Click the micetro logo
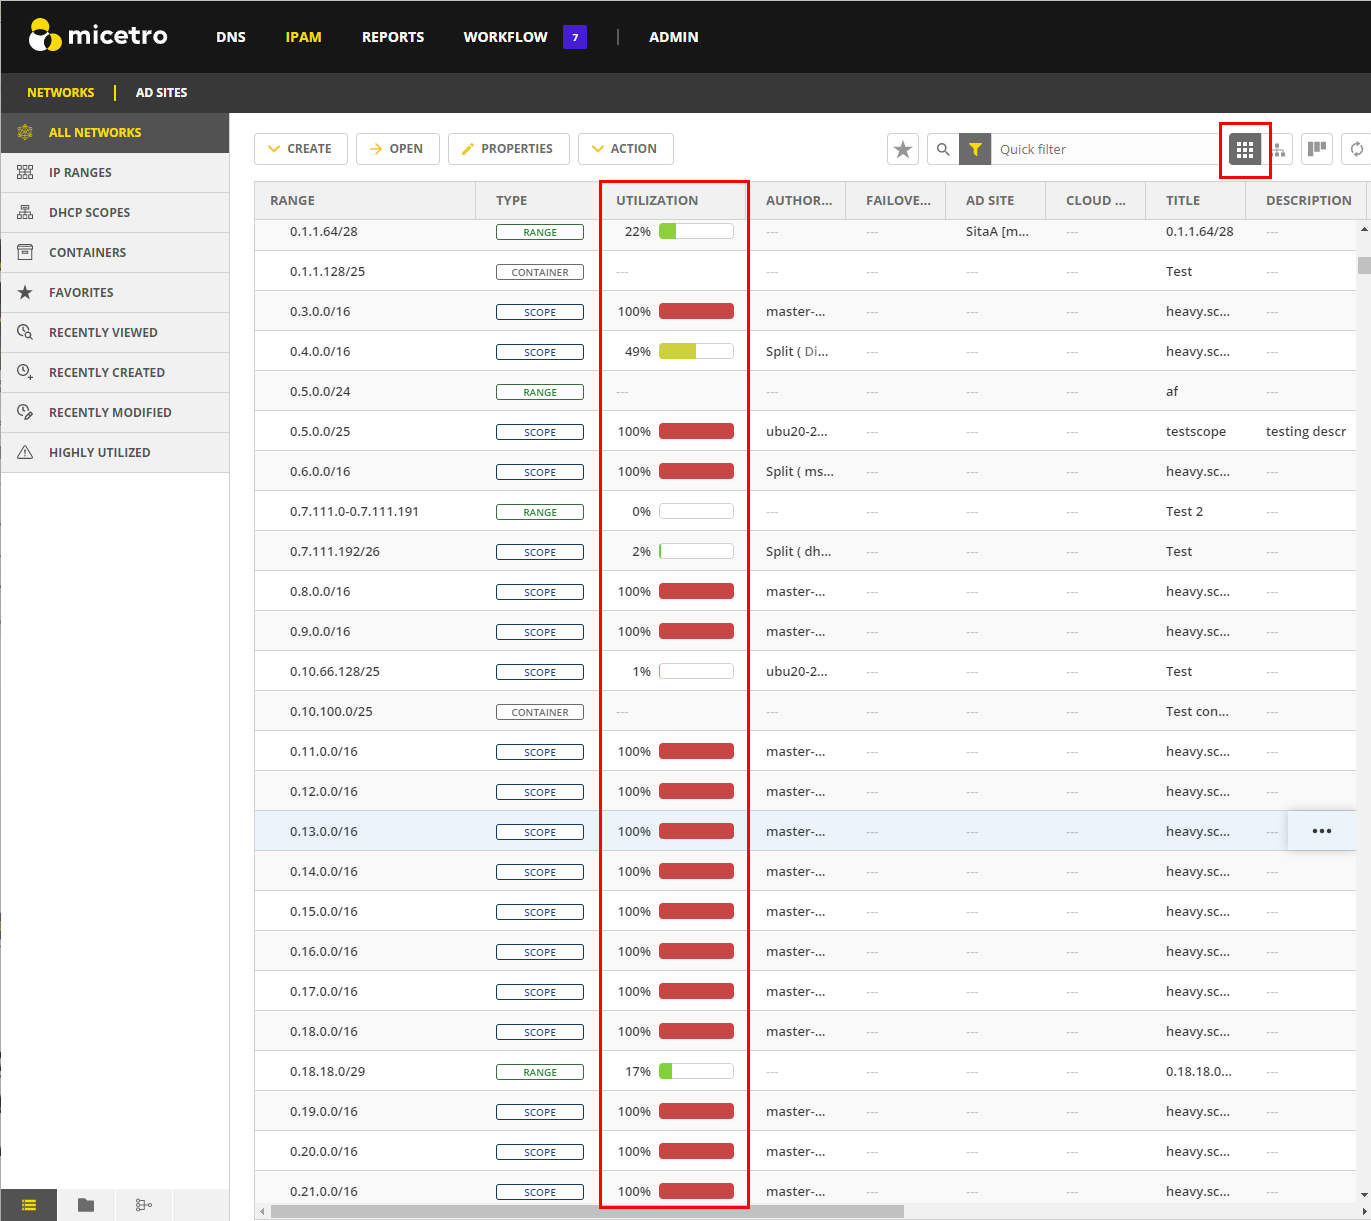This screenshot has width=1371, height=1221. tap(98, 36)
